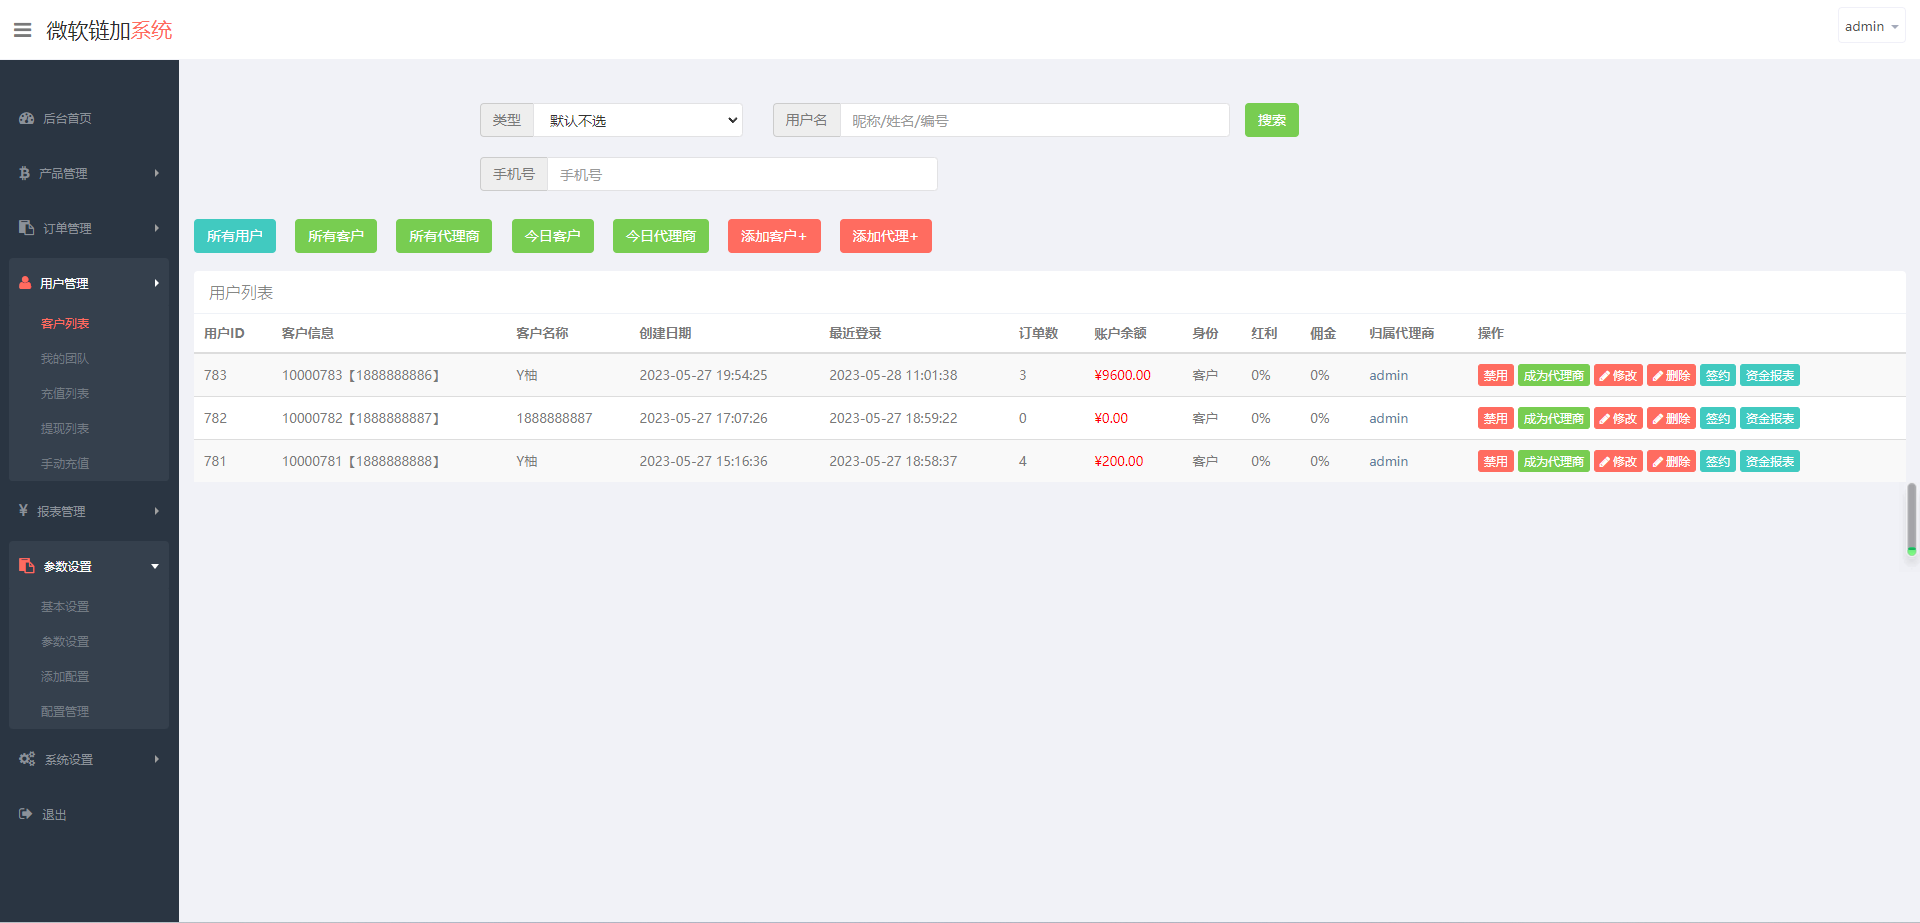Viewport: 1920px width, 923px height.
Task: Click the document icon beside 订单管理
Action: coord(27,228)
